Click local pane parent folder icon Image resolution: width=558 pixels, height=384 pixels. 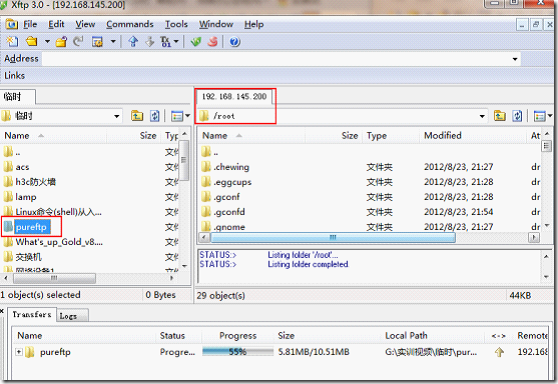[137, 116]
